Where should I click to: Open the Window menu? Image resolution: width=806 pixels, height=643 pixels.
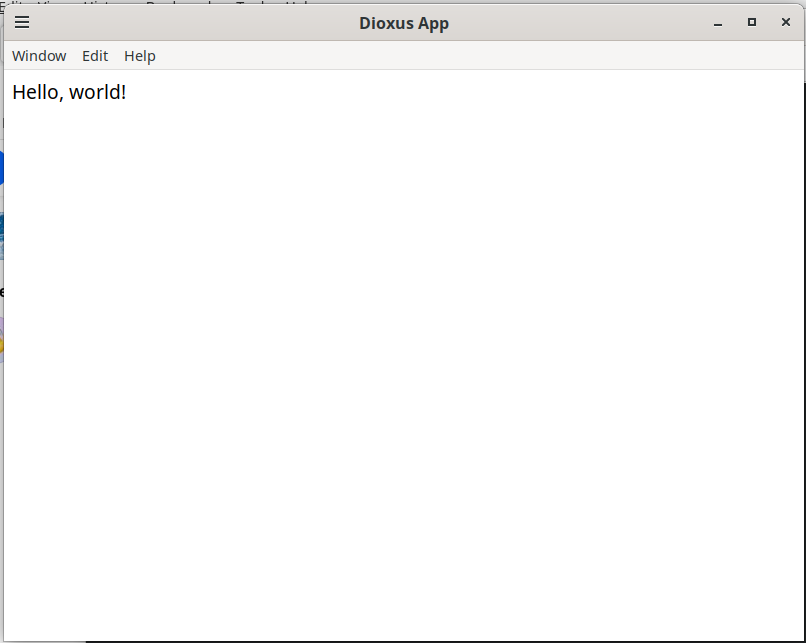point(39,56)
